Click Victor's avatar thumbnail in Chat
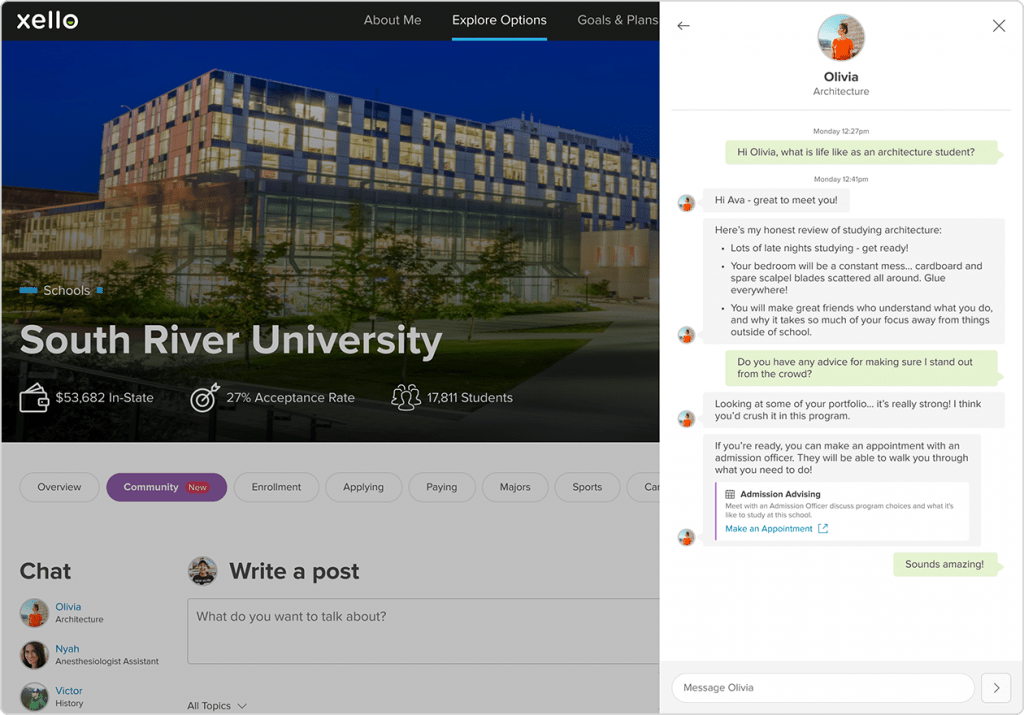The height and width of the screenshot is (715, 1024). (34, 697)
